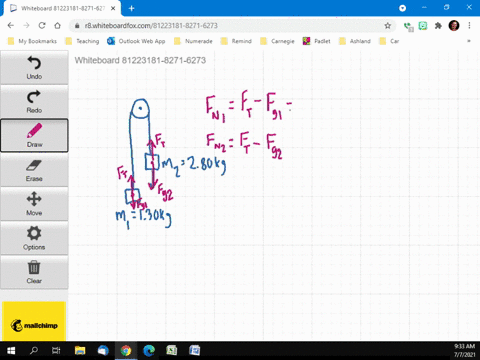Clear the whiteboard with the trash button
Screen dimensions: 480x360
click(x=34, y=272)
